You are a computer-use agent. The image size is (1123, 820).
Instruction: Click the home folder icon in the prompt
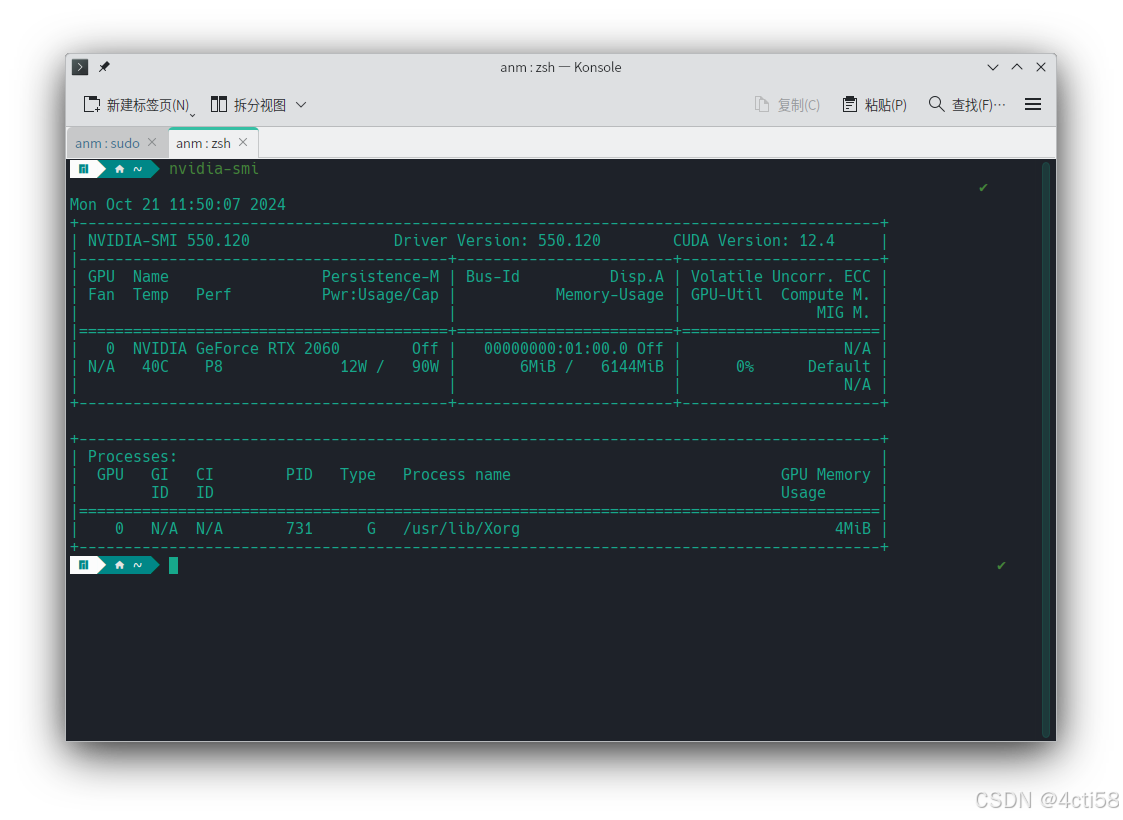[119, 169]
